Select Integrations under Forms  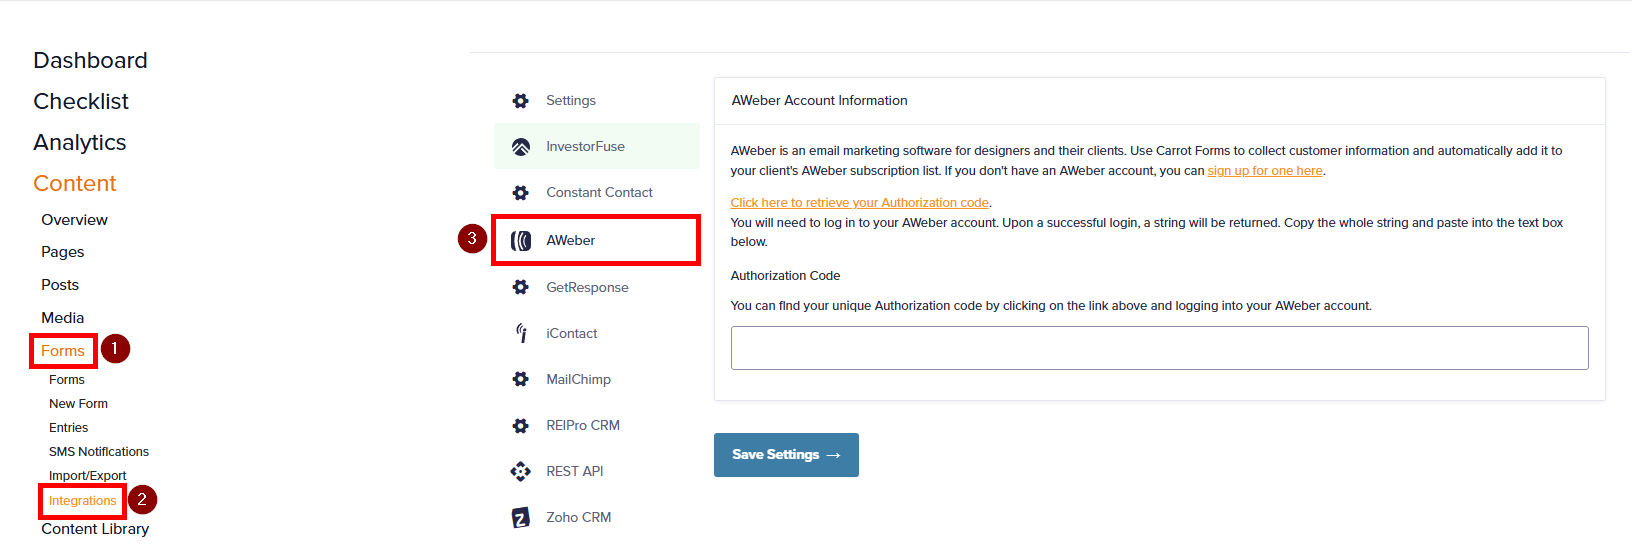coord(83,501)
